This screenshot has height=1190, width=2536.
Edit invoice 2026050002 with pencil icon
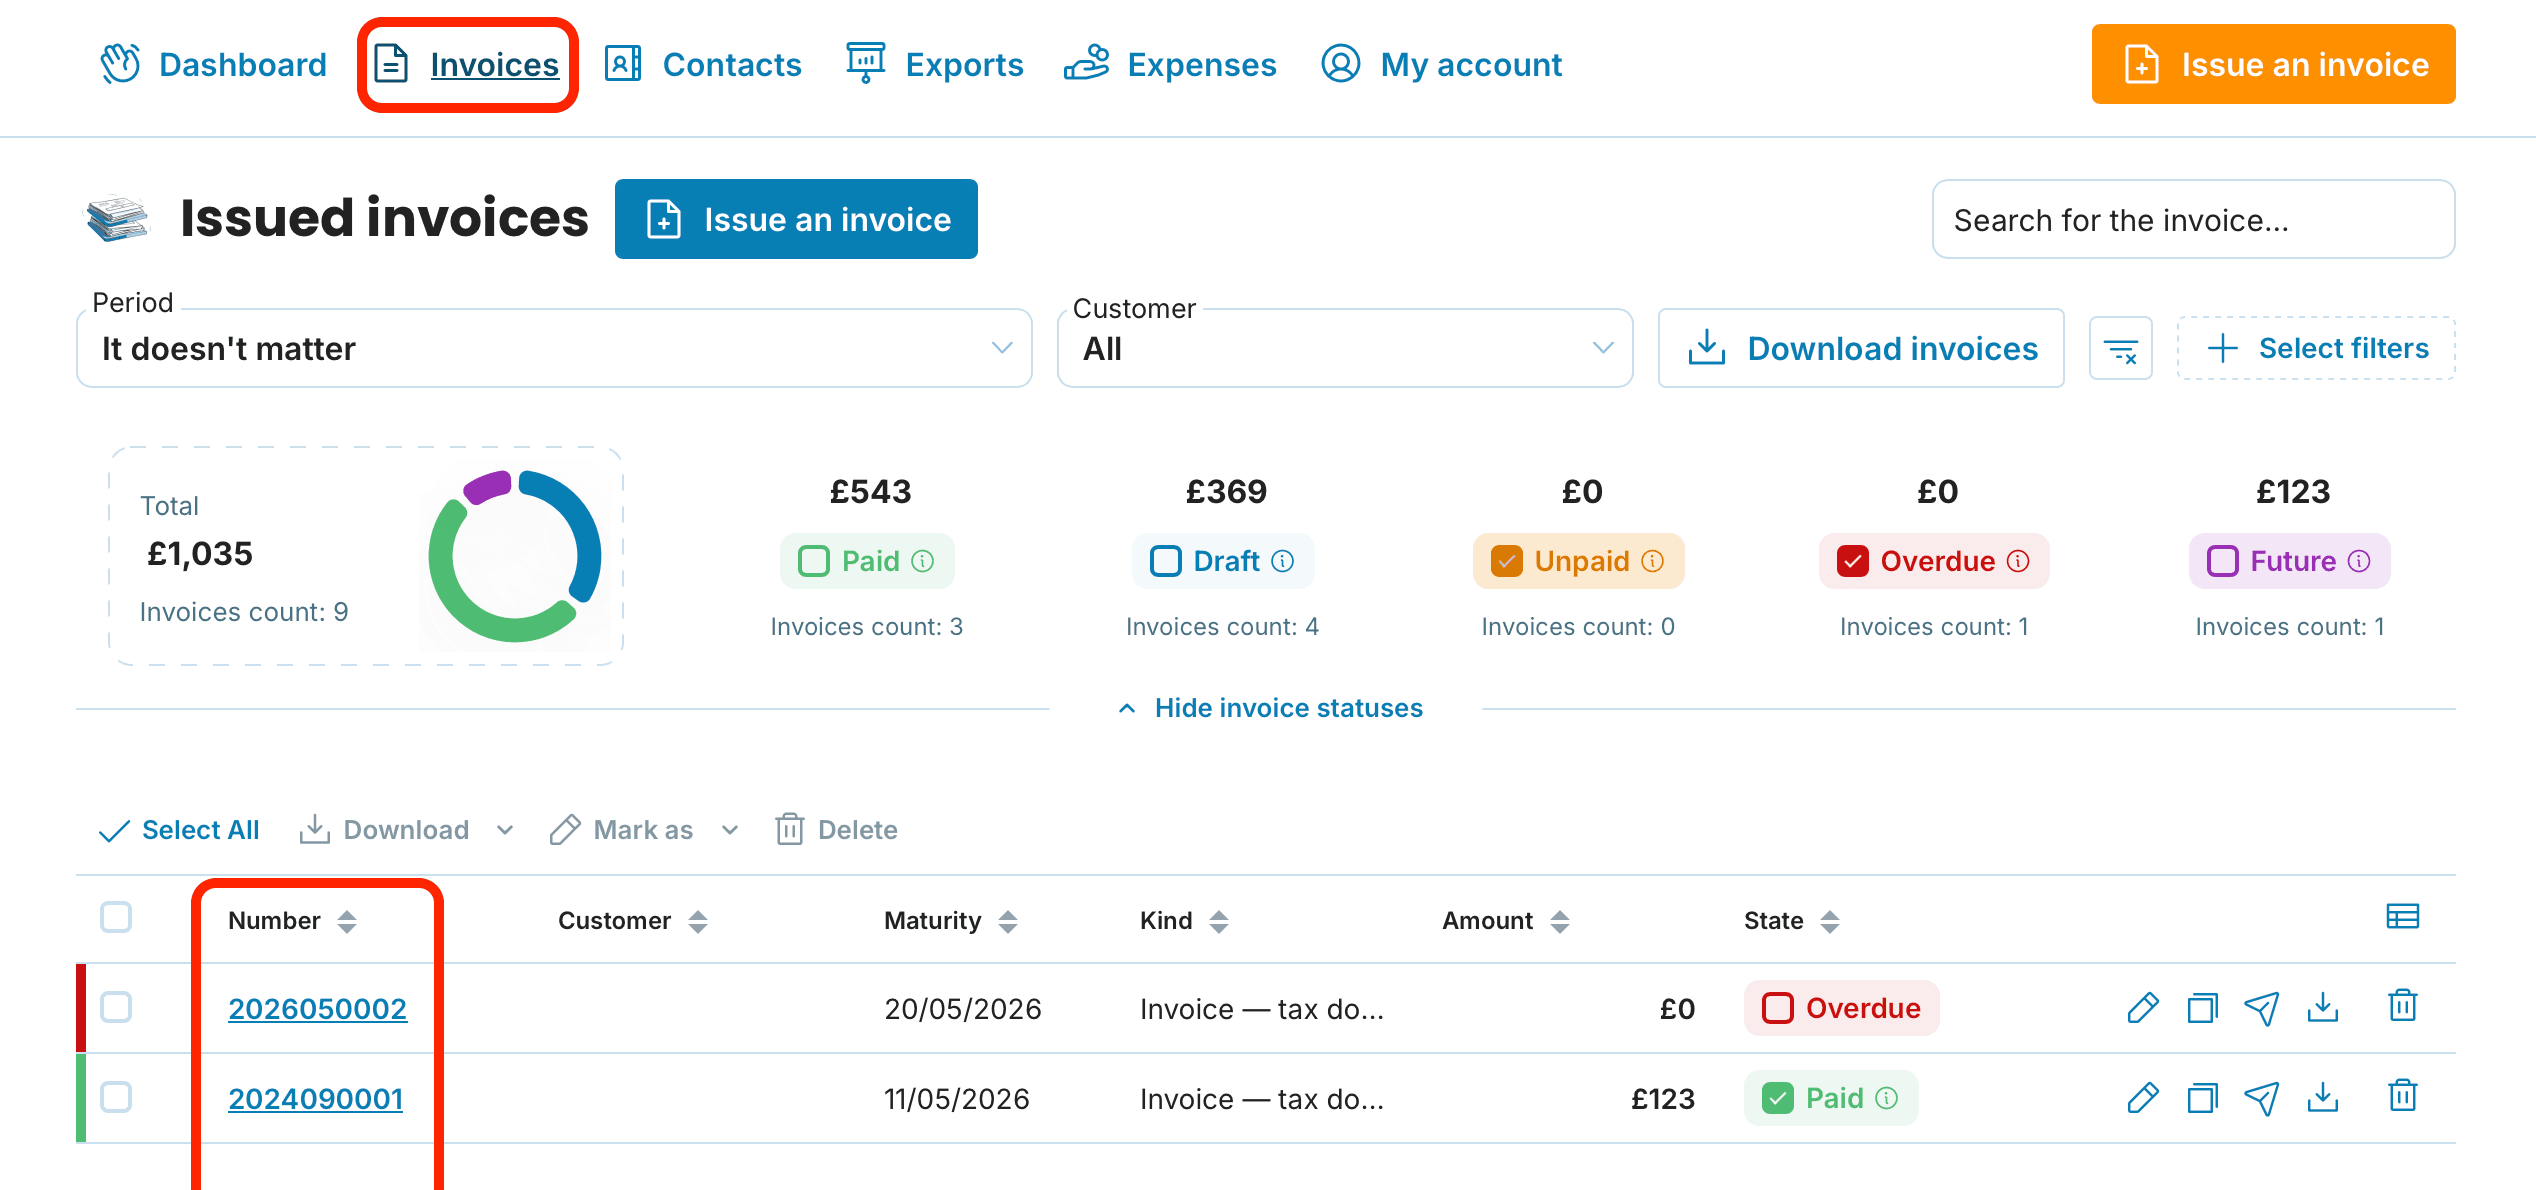click(2143, 1008)
